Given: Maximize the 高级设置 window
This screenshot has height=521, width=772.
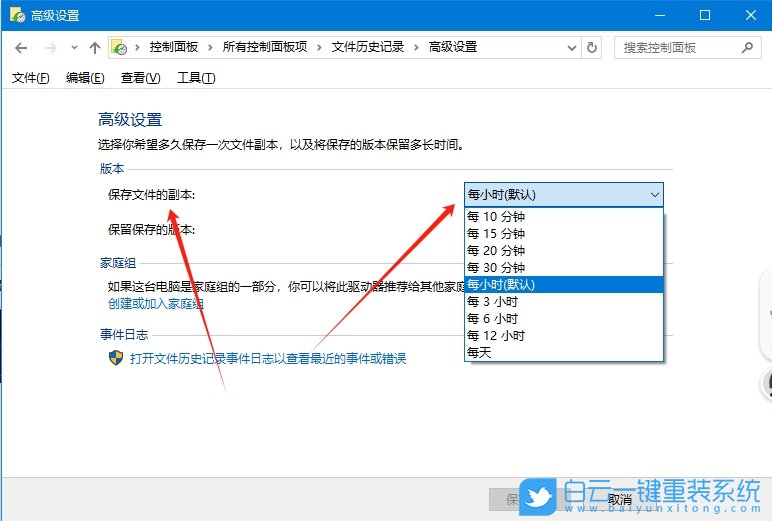Looking at the screenshot, I should (705, 15).
